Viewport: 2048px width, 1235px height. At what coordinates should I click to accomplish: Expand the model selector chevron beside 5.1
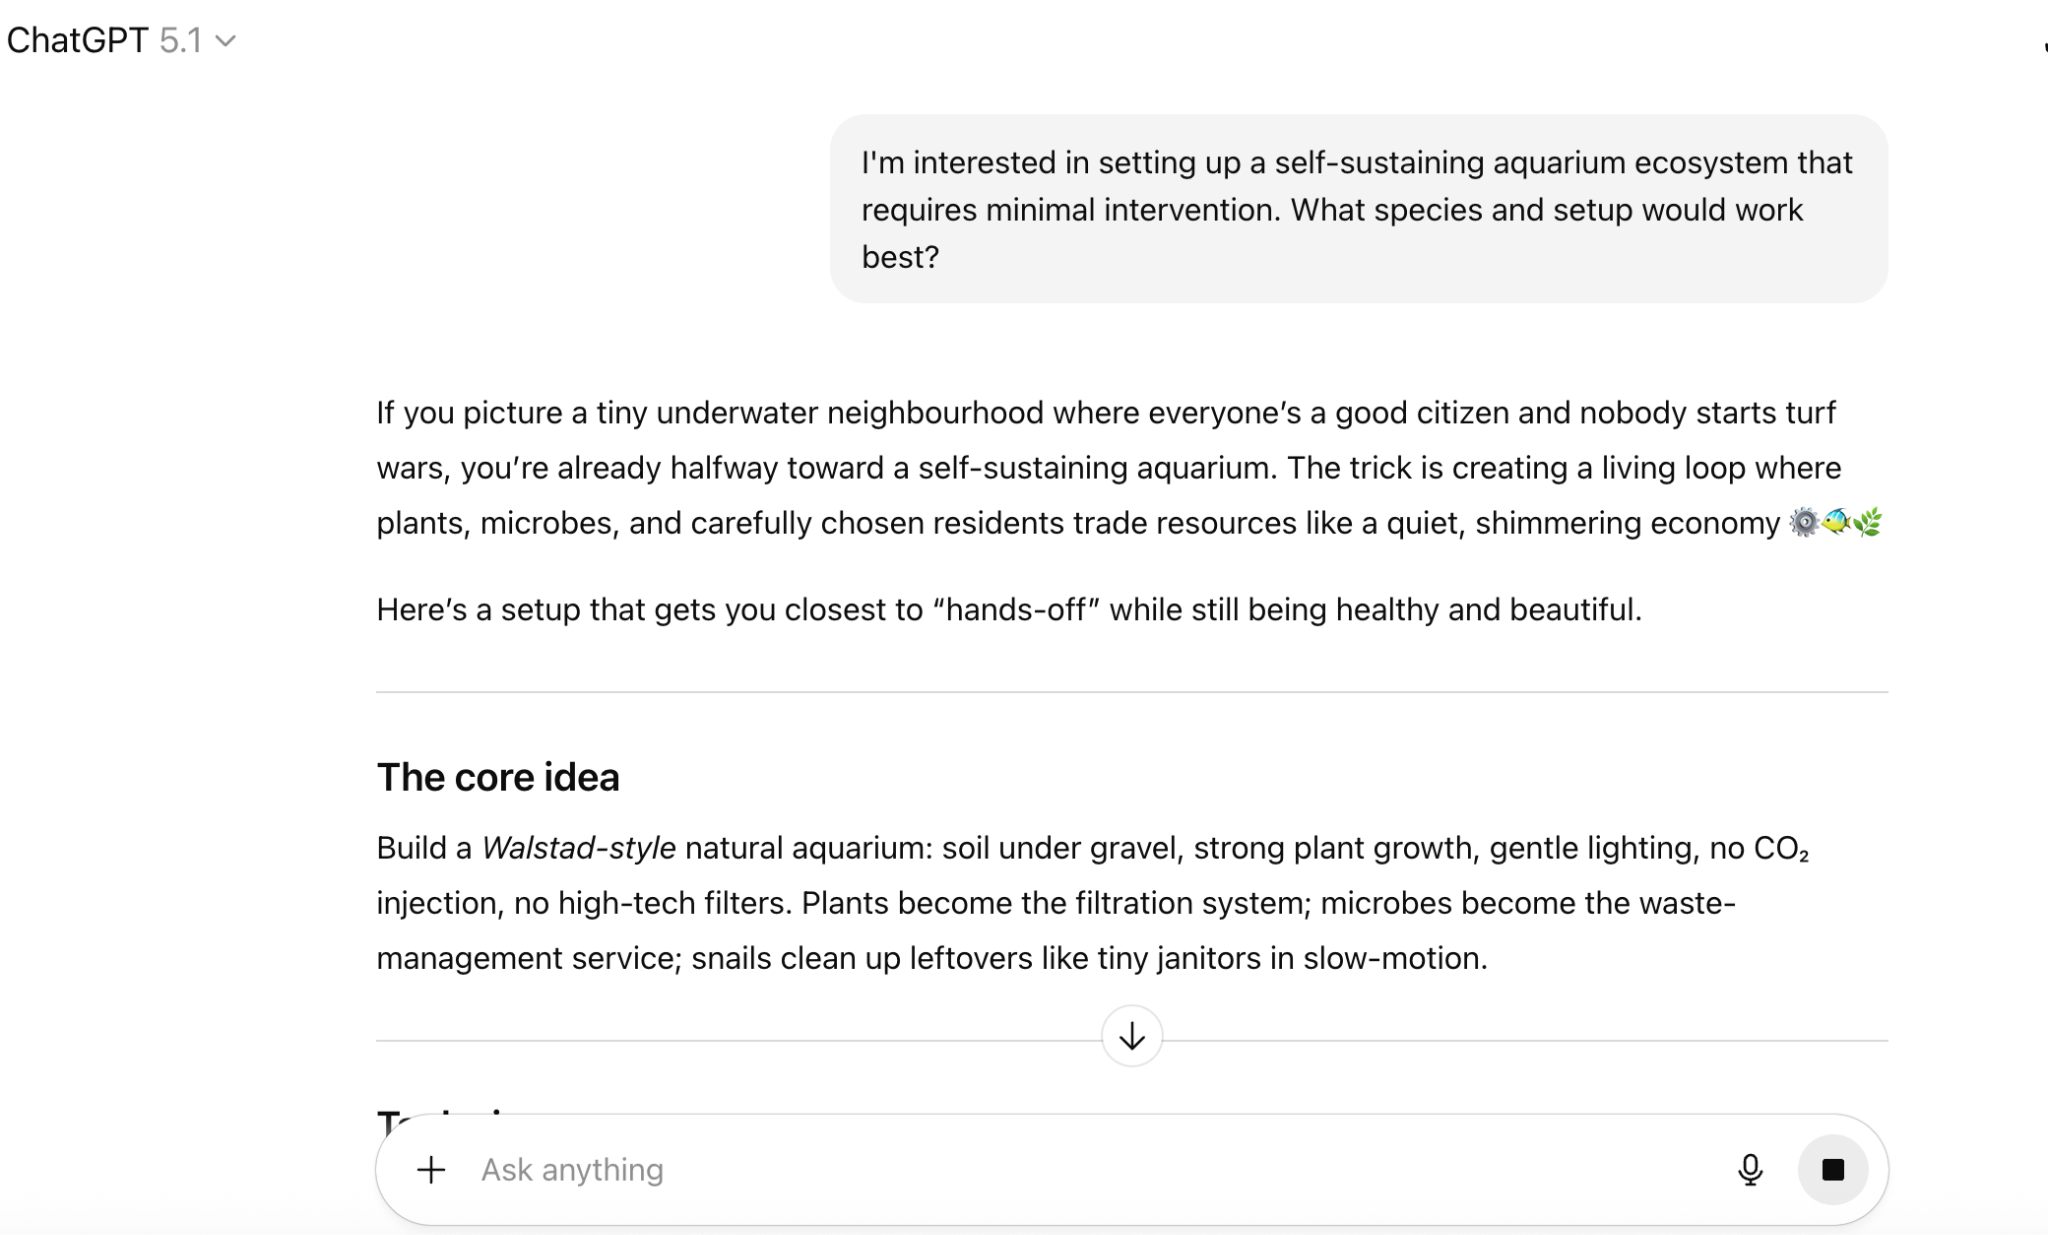(x=227, y=41)
